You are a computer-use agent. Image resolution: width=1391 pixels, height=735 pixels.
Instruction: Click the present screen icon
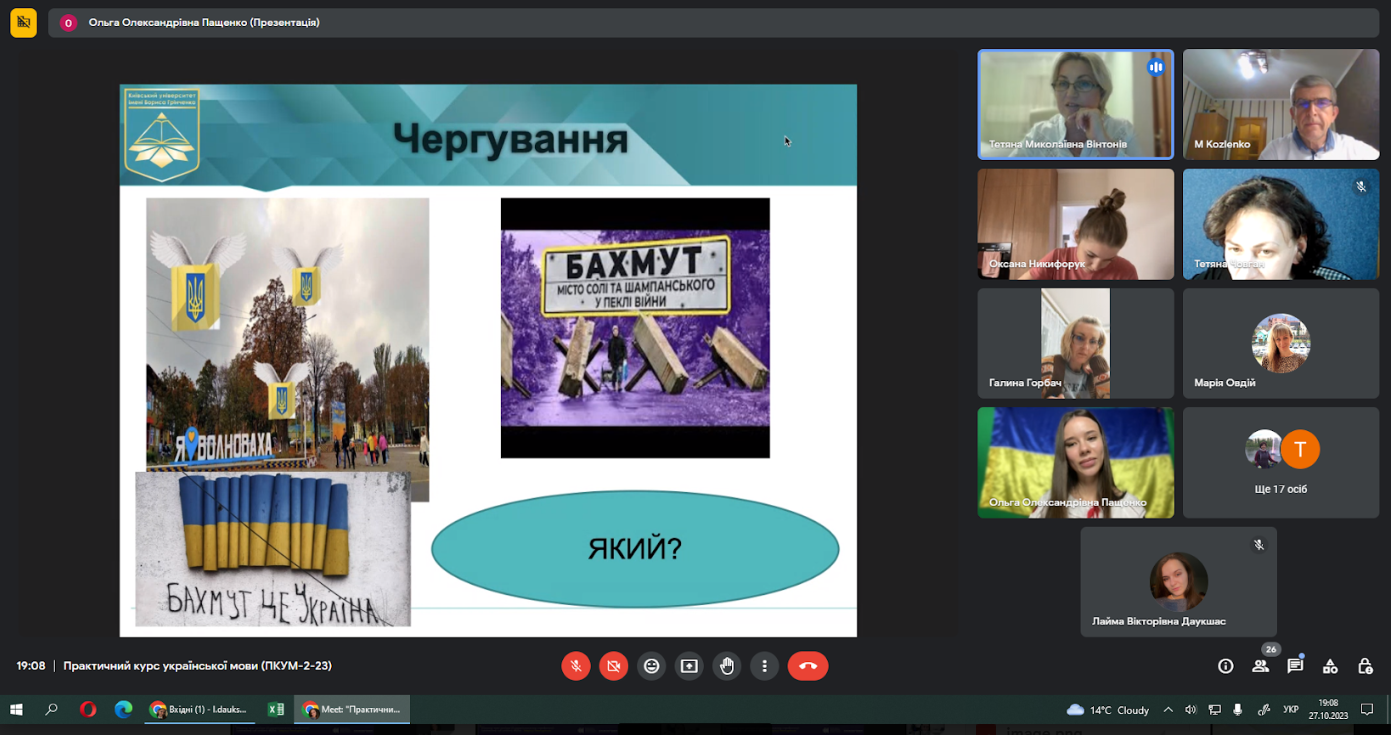pyautogui.click(x=689, y=666)
